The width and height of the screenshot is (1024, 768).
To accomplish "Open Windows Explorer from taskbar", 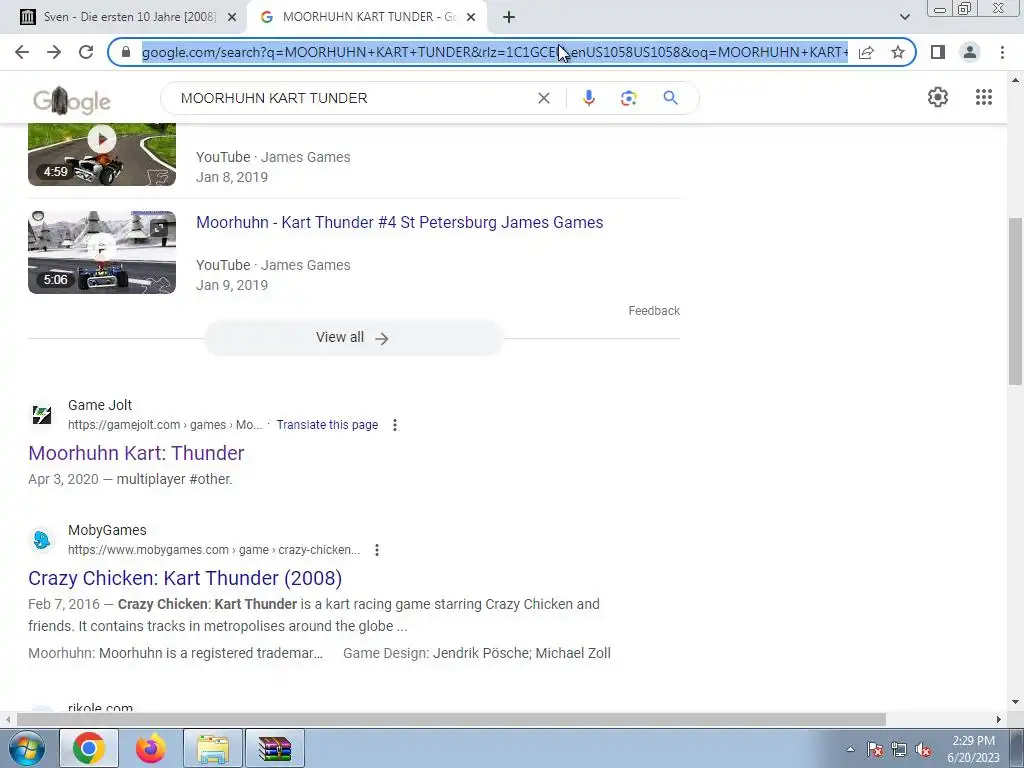I will coord(213,748).
